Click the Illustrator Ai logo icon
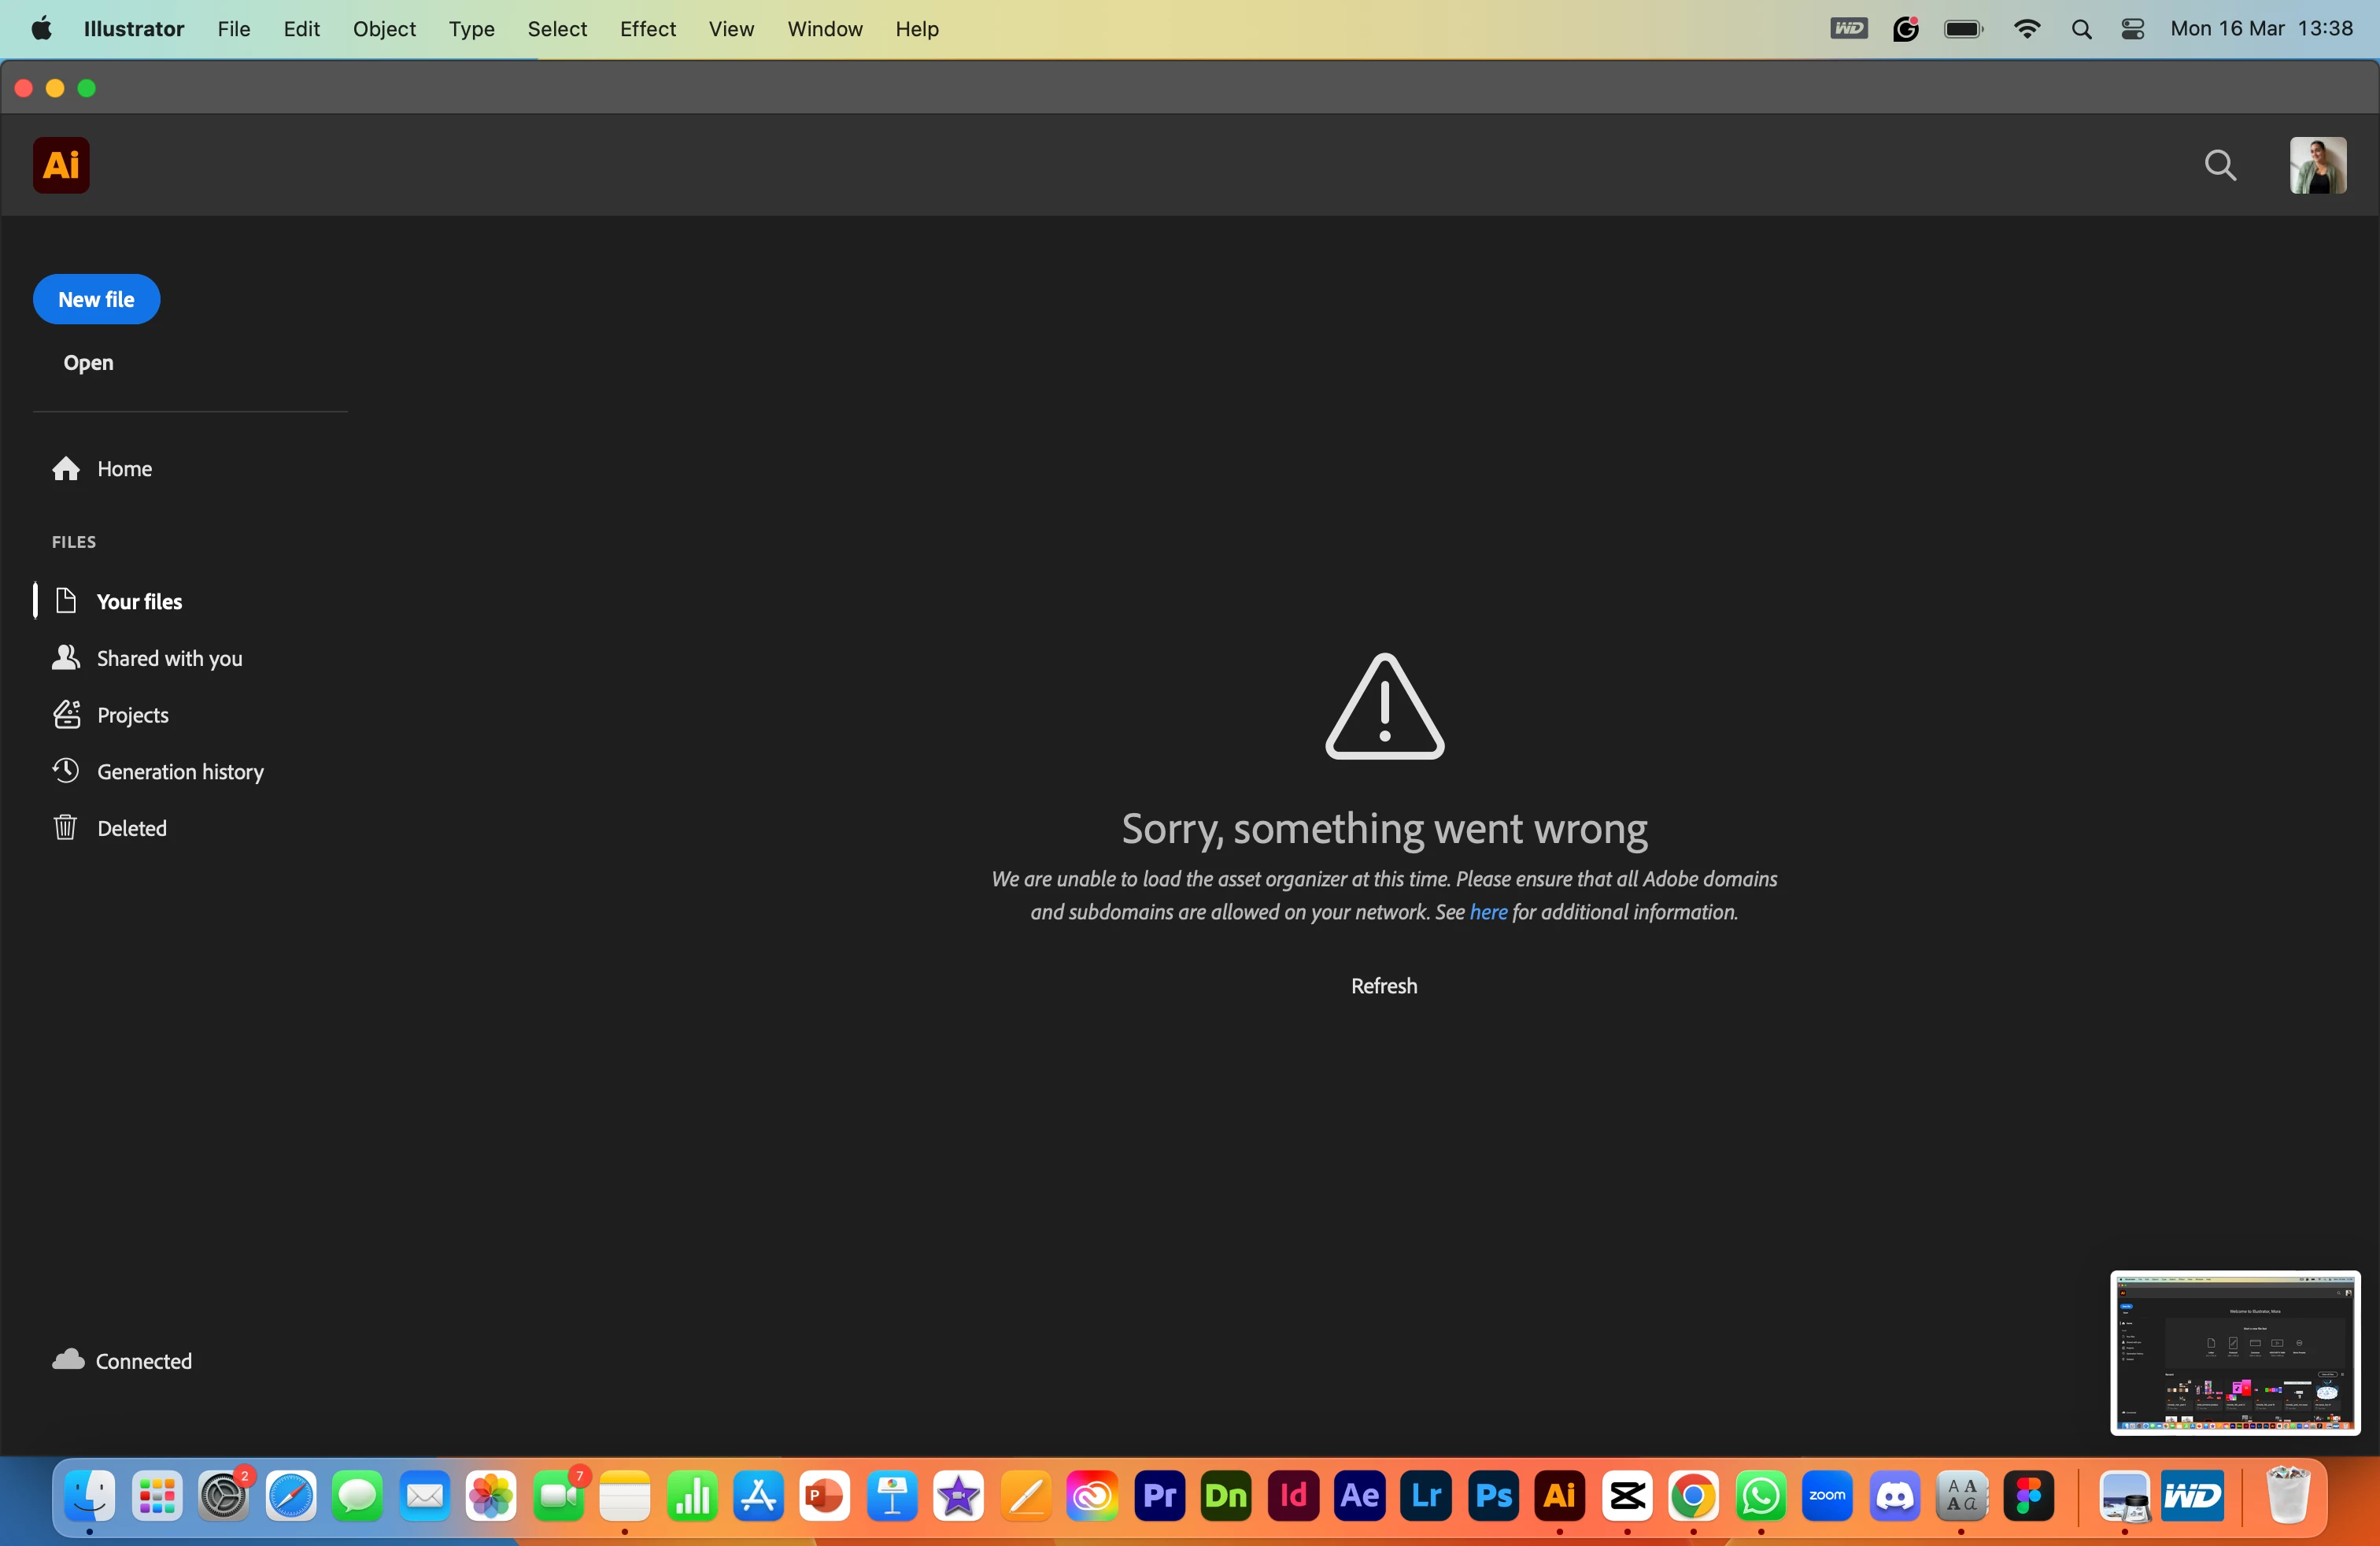The height and width of the screenshot is (1546, 2380). coord(61,165)
